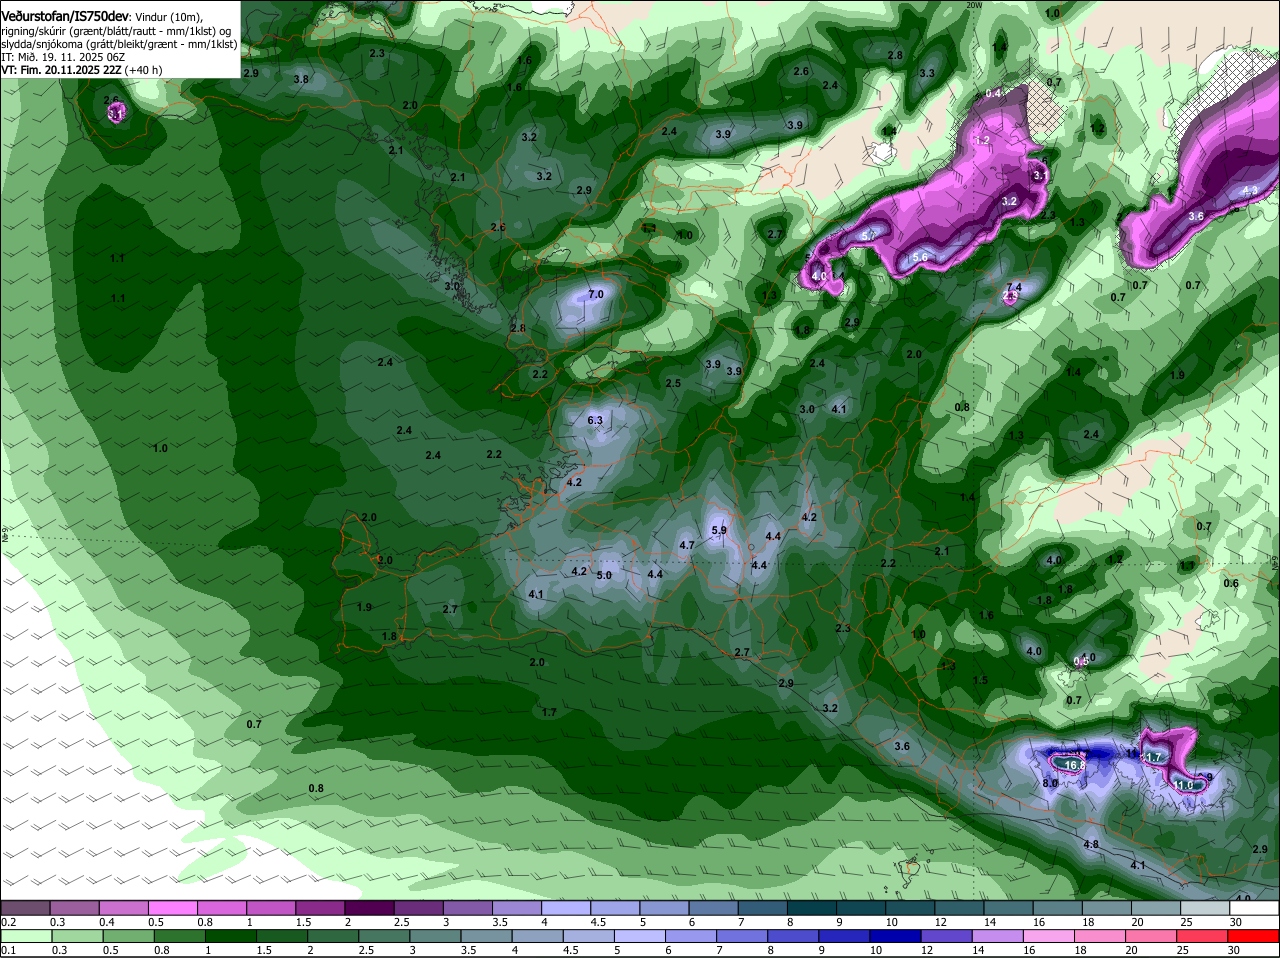The image size is (1280, 958).
Task: Click the pale green 0.1 rain legend swatch
Action: [x=28, y=936]
